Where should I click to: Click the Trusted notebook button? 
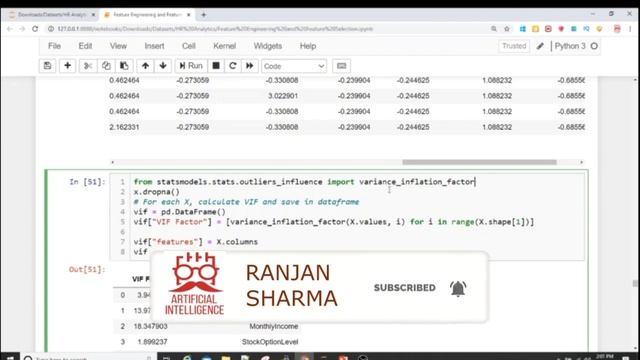point(514,46)
